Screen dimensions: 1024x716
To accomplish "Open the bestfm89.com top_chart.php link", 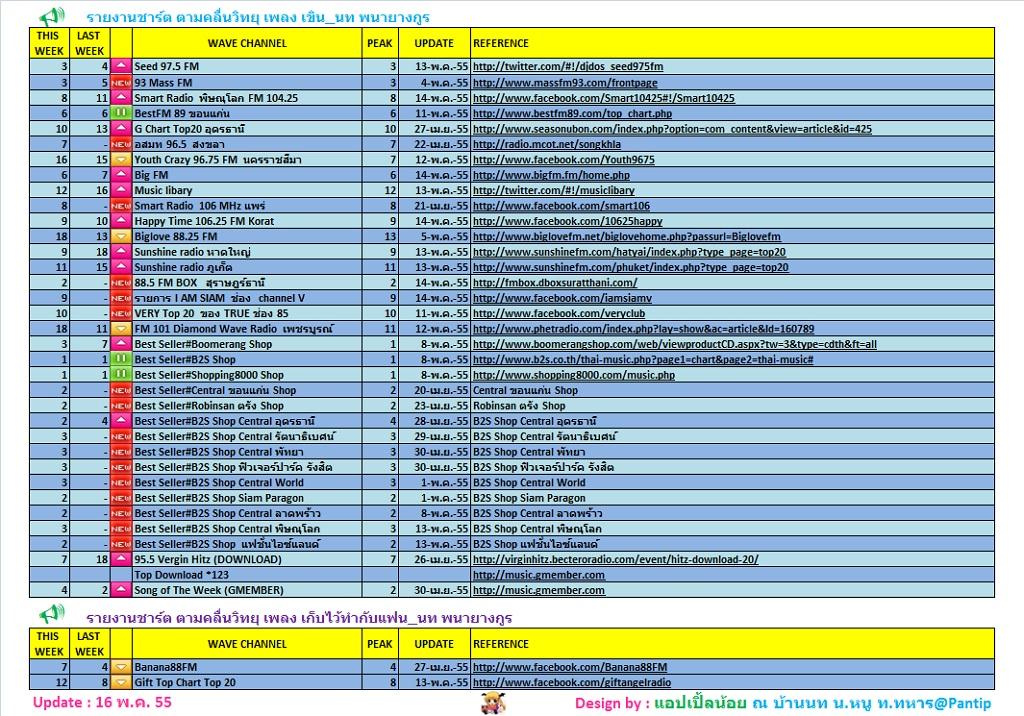I will (572, 114).
